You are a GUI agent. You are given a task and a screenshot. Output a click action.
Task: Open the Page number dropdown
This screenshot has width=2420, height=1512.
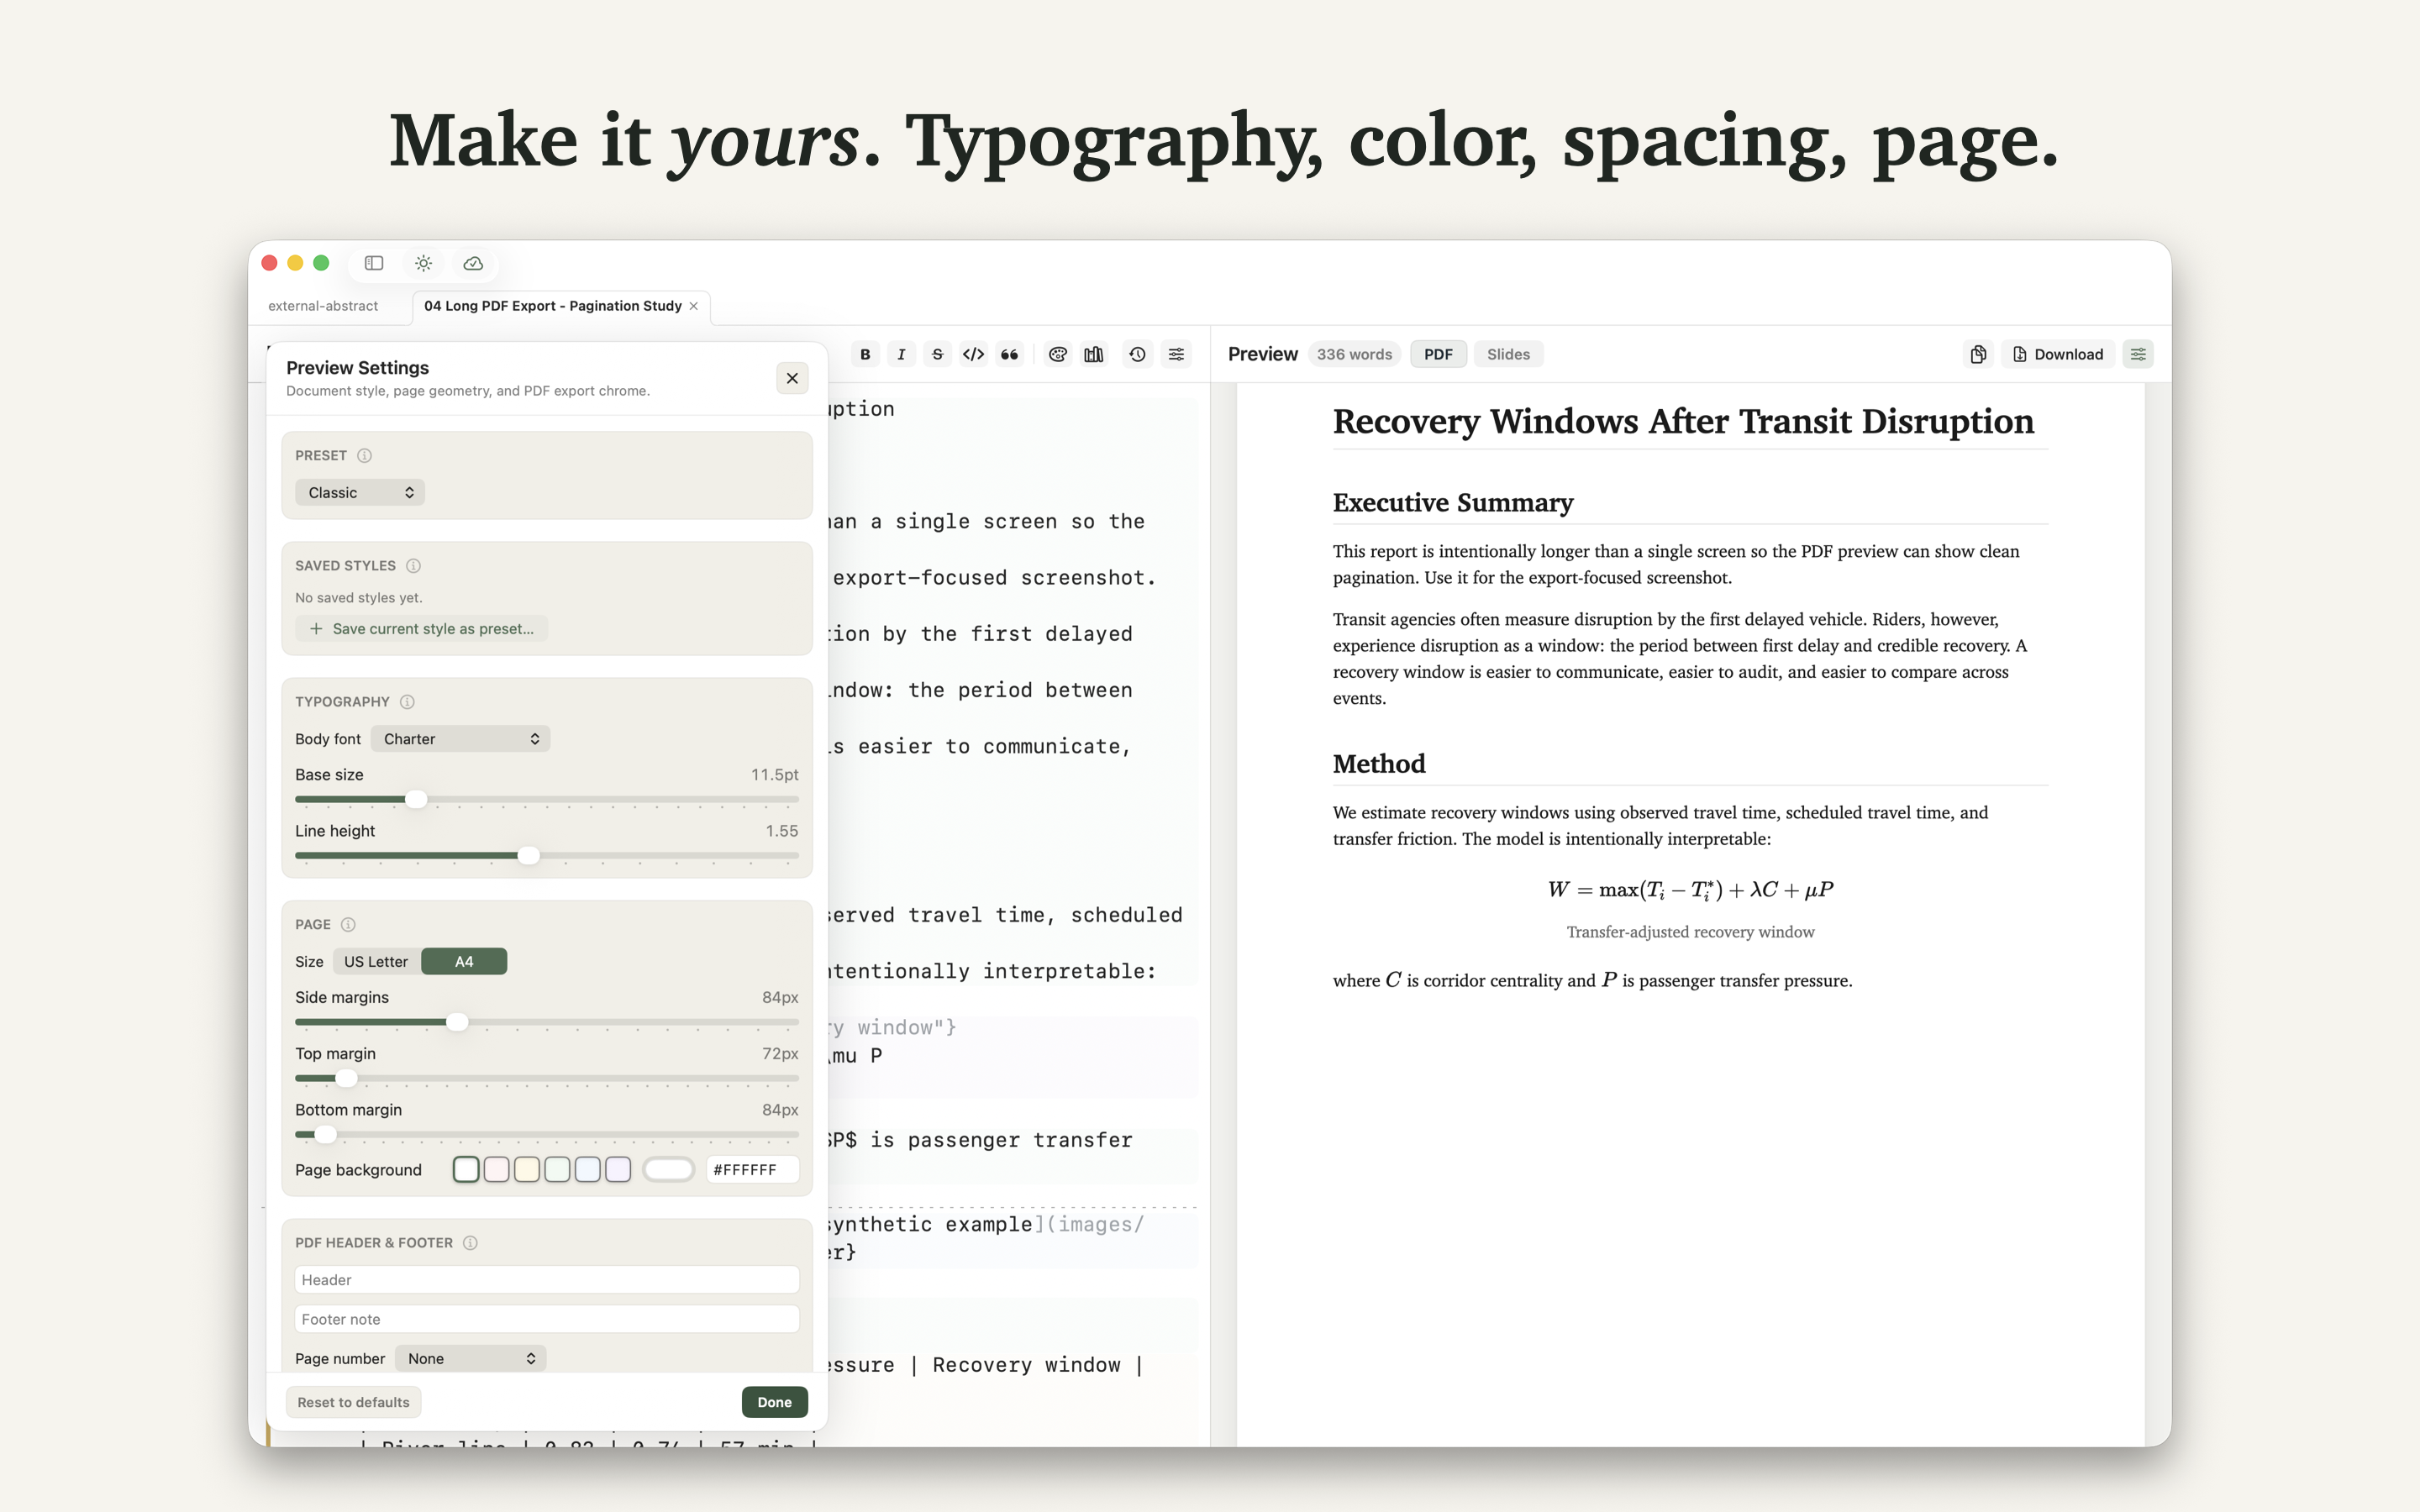pos(470,1358)
